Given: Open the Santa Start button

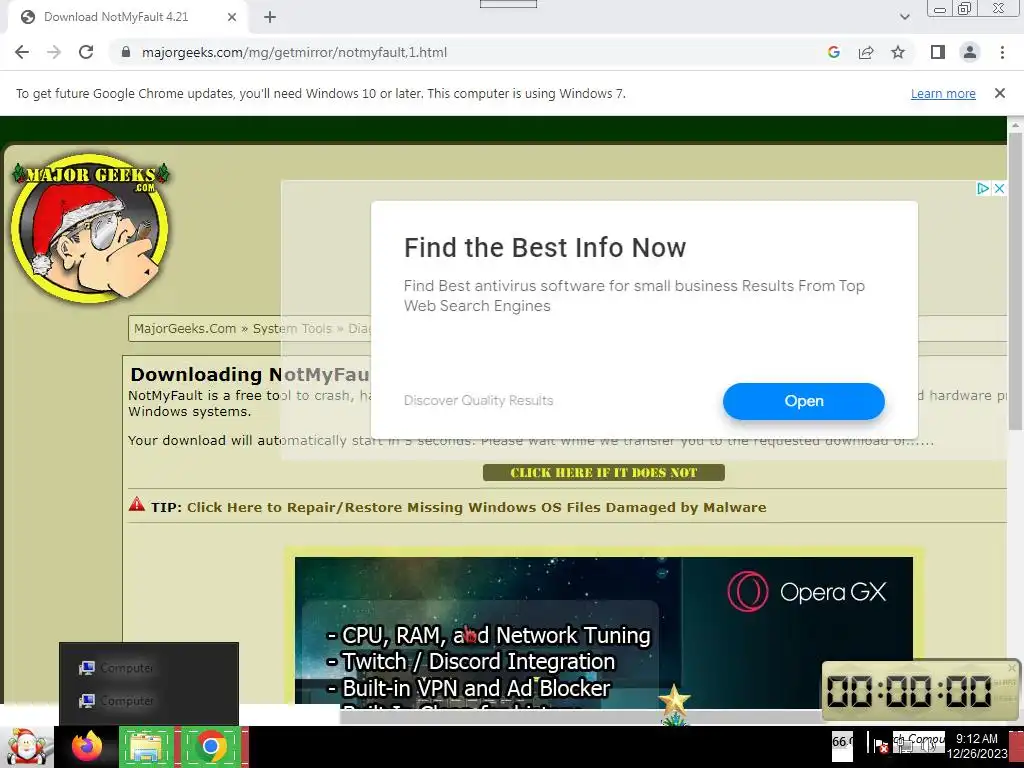Looking at the screenshot, I should click(x=26, y=746).
